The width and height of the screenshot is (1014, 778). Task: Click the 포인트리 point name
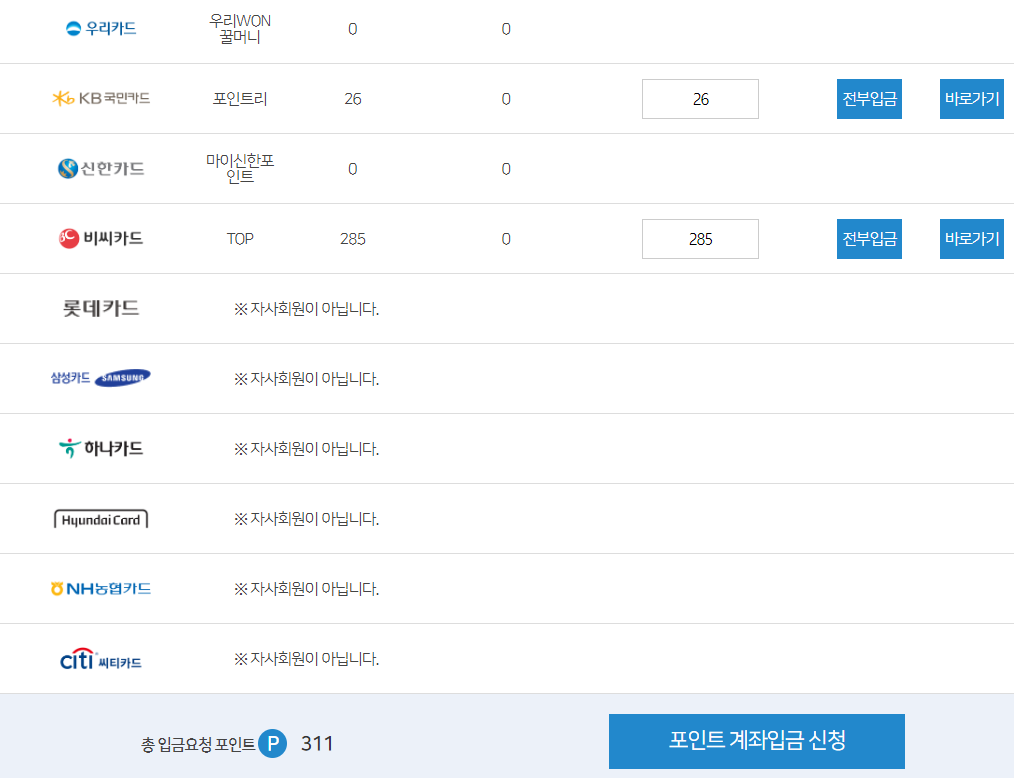click(x=240, y=99)
